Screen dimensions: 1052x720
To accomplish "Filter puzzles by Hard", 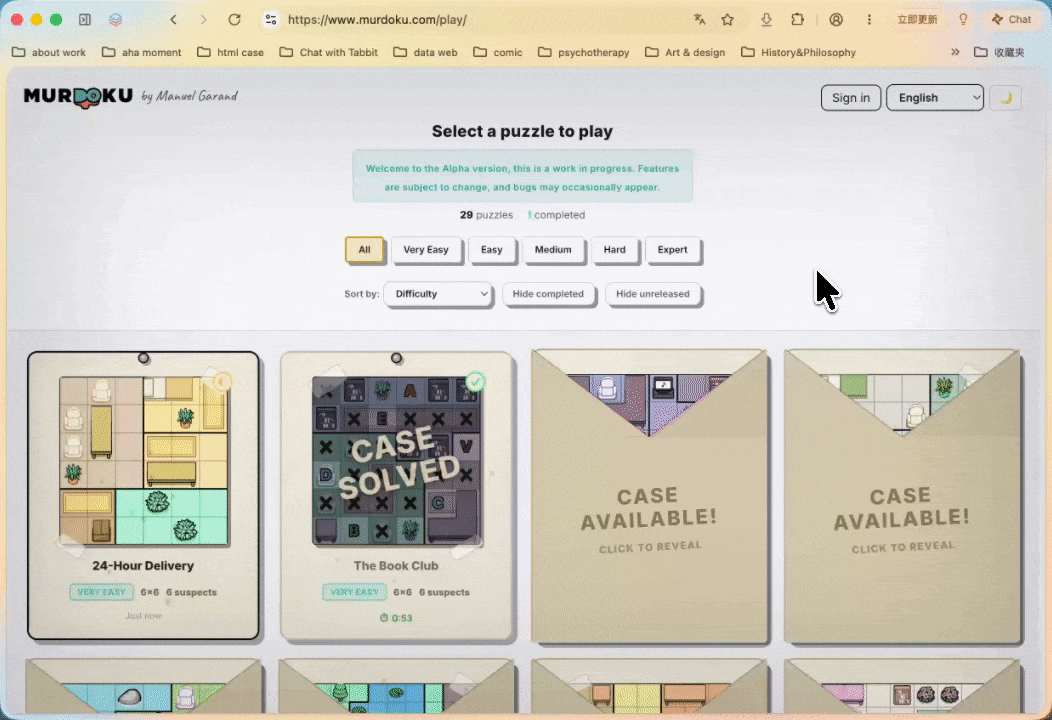I will click(x=614, y=250).
